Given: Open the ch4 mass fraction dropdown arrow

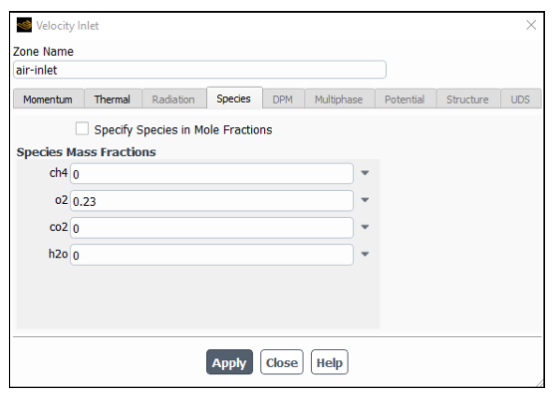Looking at the screenshot, I should click(365, 173).
